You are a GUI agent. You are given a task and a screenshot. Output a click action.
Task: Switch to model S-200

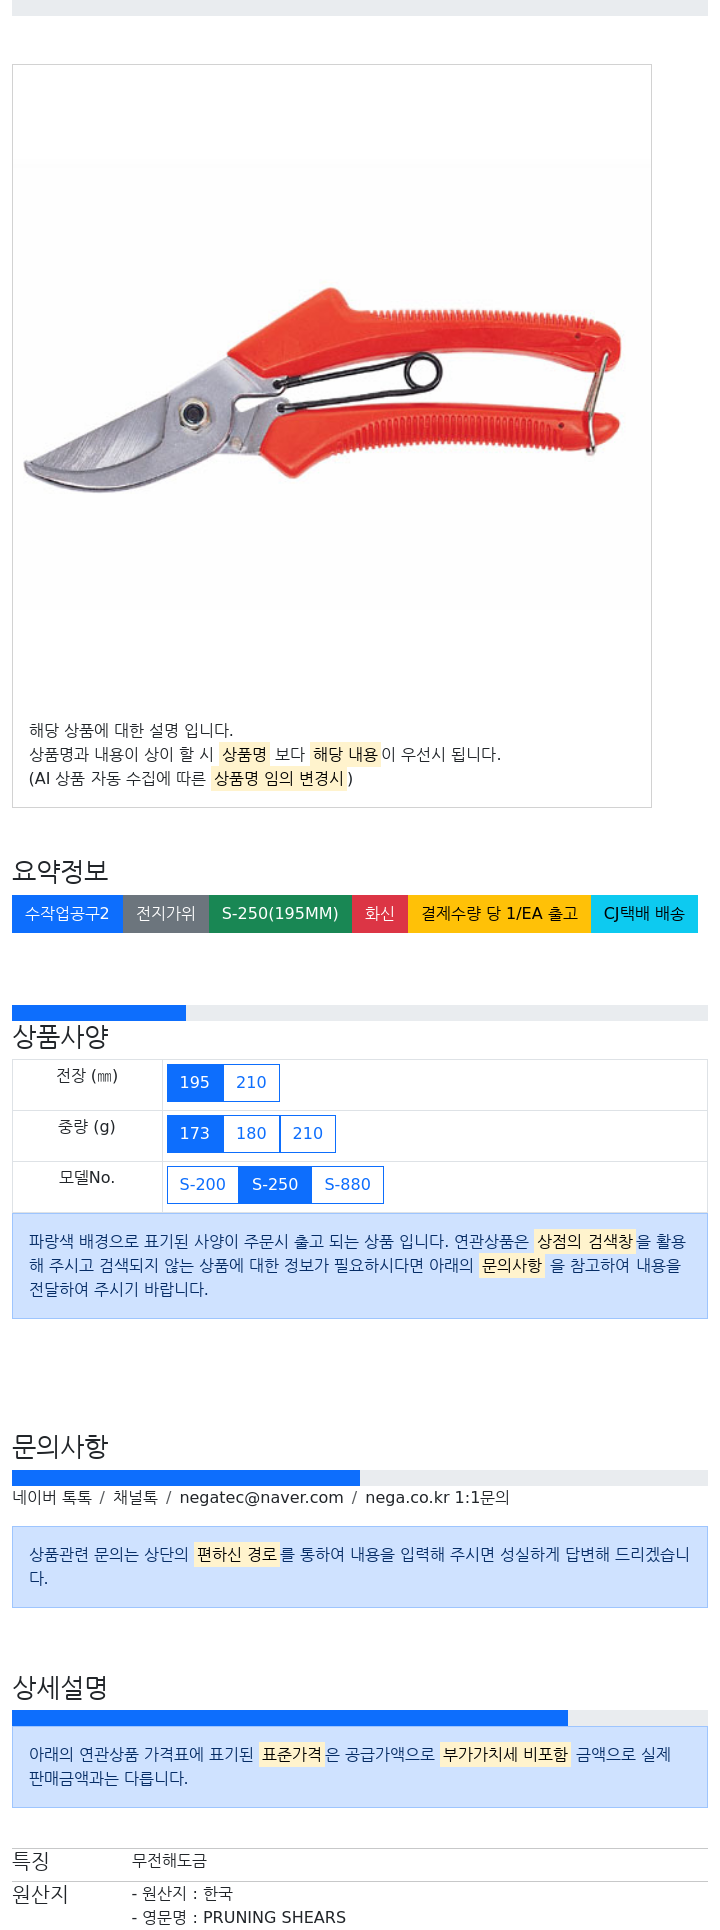(203, 1185)
